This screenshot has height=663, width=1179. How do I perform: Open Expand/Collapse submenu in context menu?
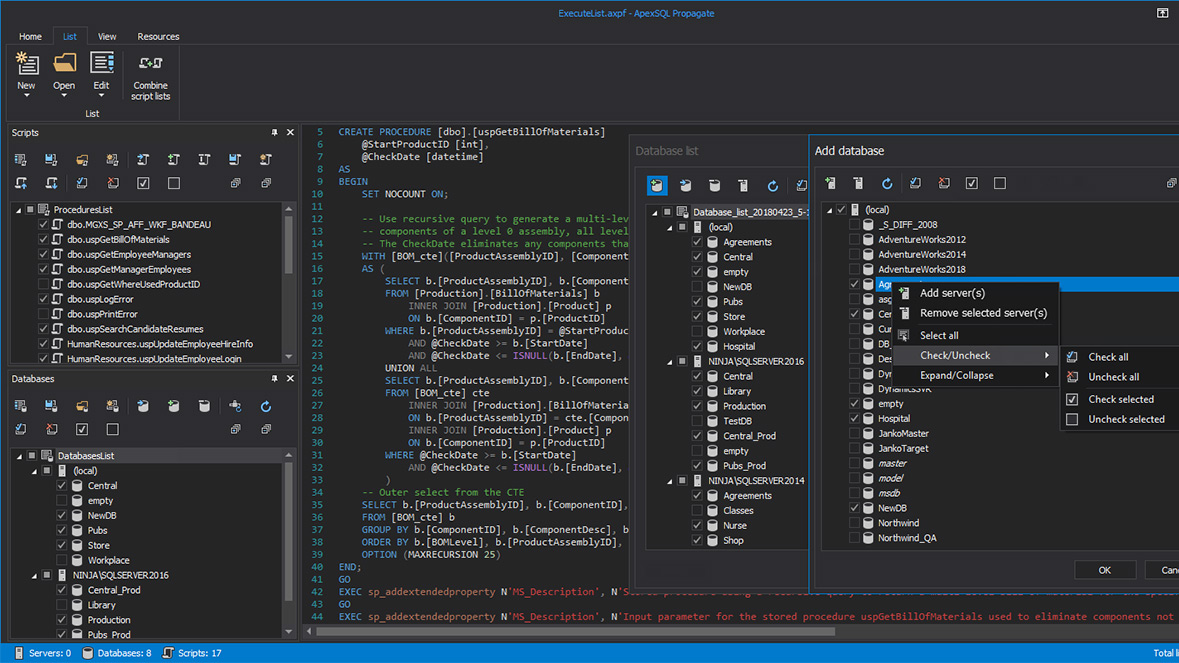coord(956,376)
